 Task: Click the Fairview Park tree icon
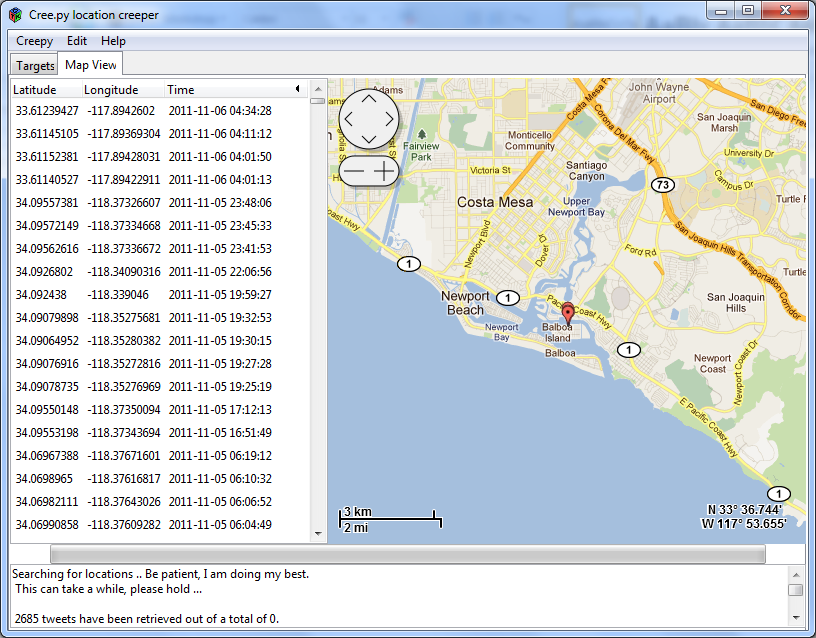[422, 135]
